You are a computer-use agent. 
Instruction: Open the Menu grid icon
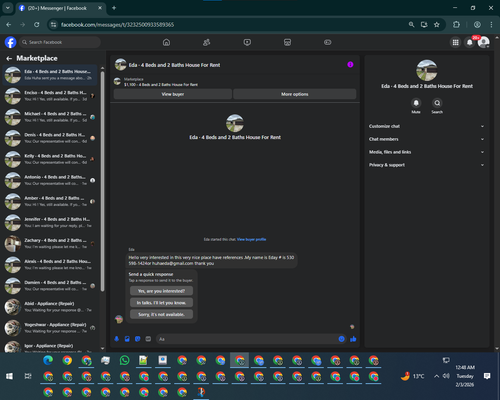[455, 42]
